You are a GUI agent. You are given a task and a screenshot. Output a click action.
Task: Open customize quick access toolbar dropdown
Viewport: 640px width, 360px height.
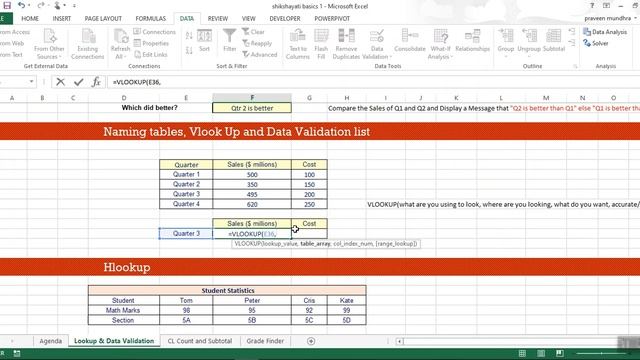[x=74, y=6]
